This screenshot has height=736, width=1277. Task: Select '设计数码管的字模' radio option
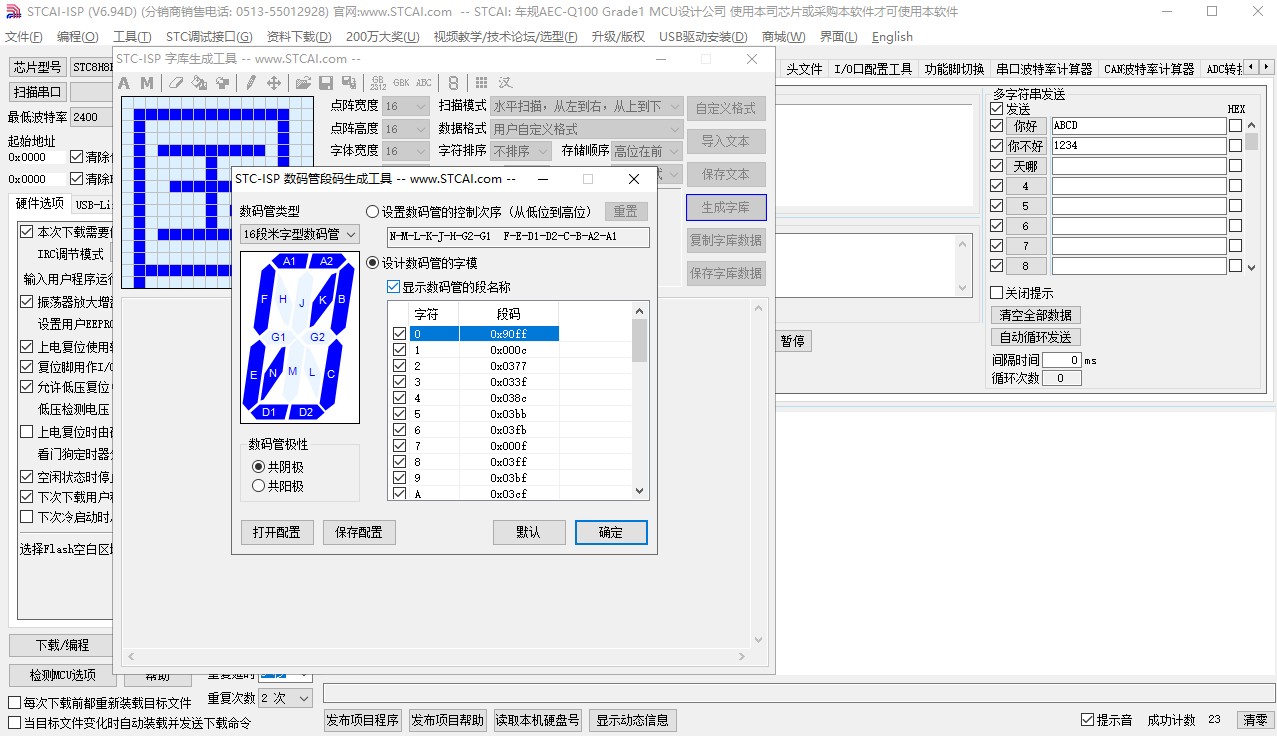[422, 263]
